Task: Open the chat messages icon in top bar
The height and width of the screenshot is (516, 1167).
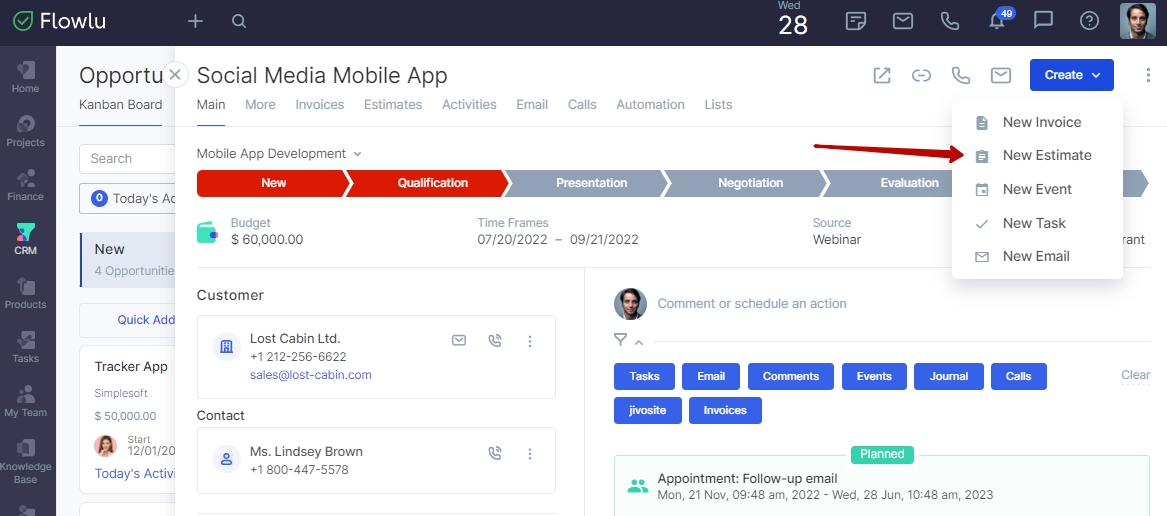Action: click(x=1043, y=21)
